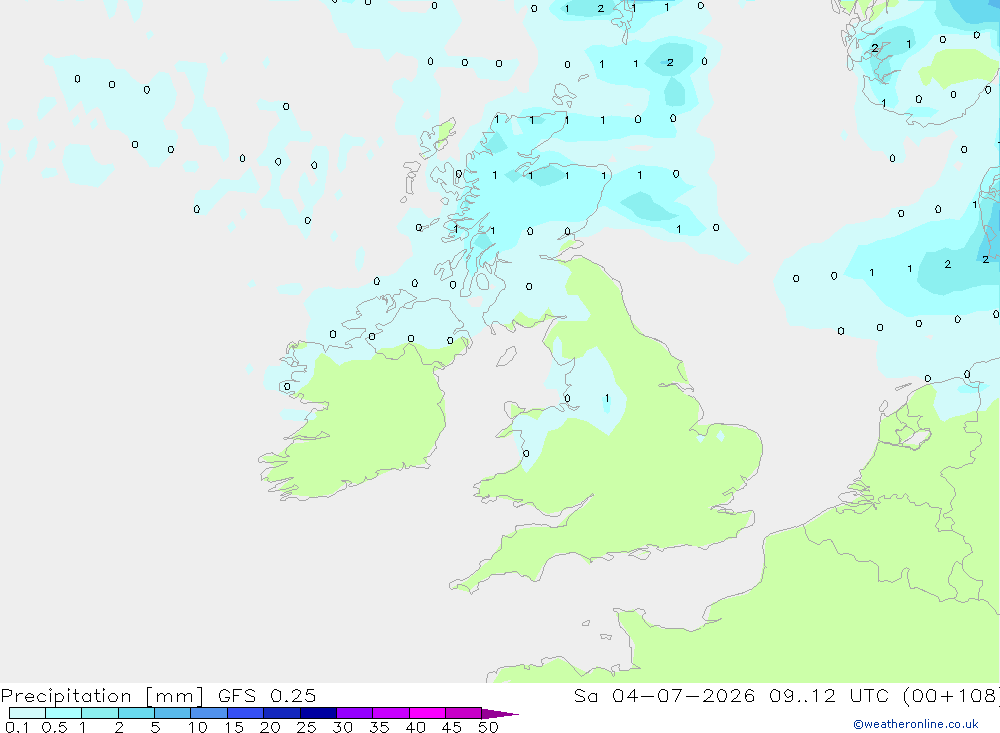Click the legend swatch between 0.5 and 1
This screenshot has height=733, width=1000.
pyautogui.click(x=64, y=713)
